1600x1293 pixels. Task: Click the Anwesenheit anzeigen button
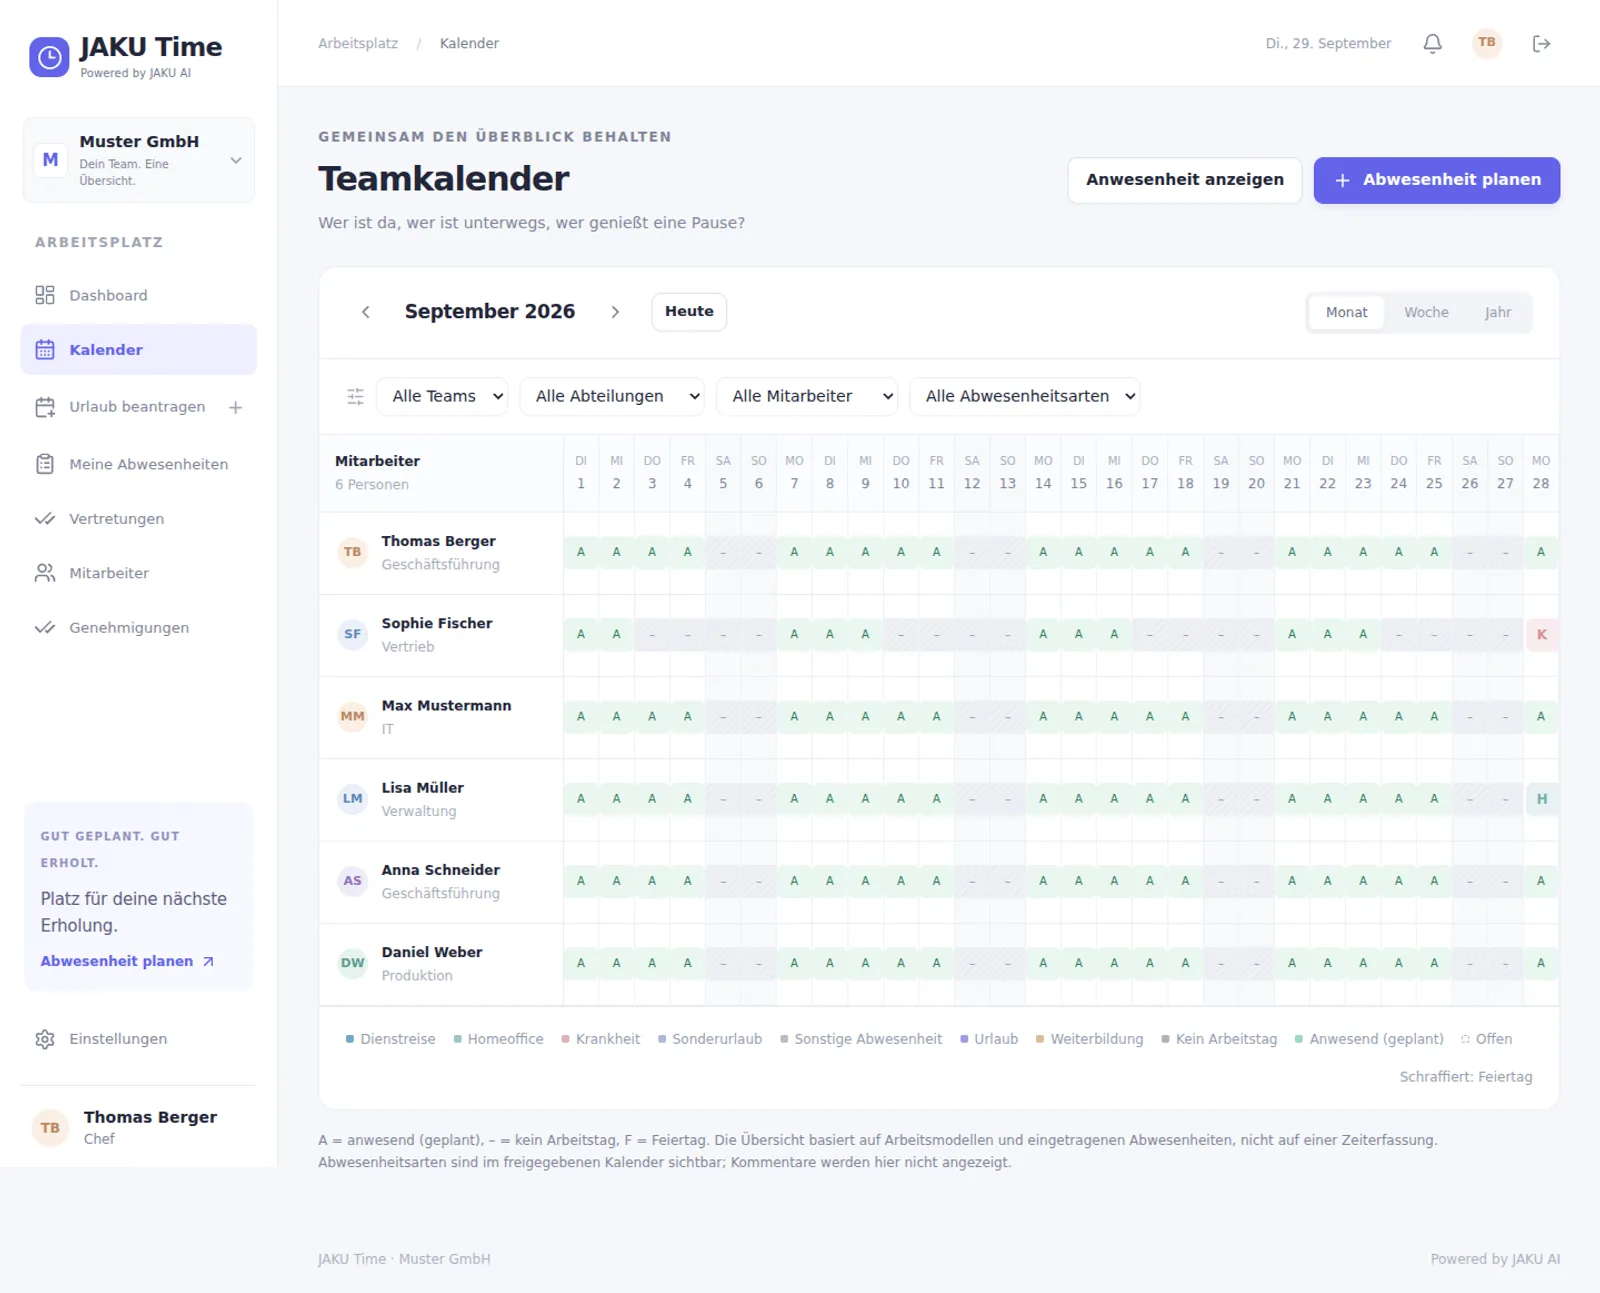coord(1184,180)
